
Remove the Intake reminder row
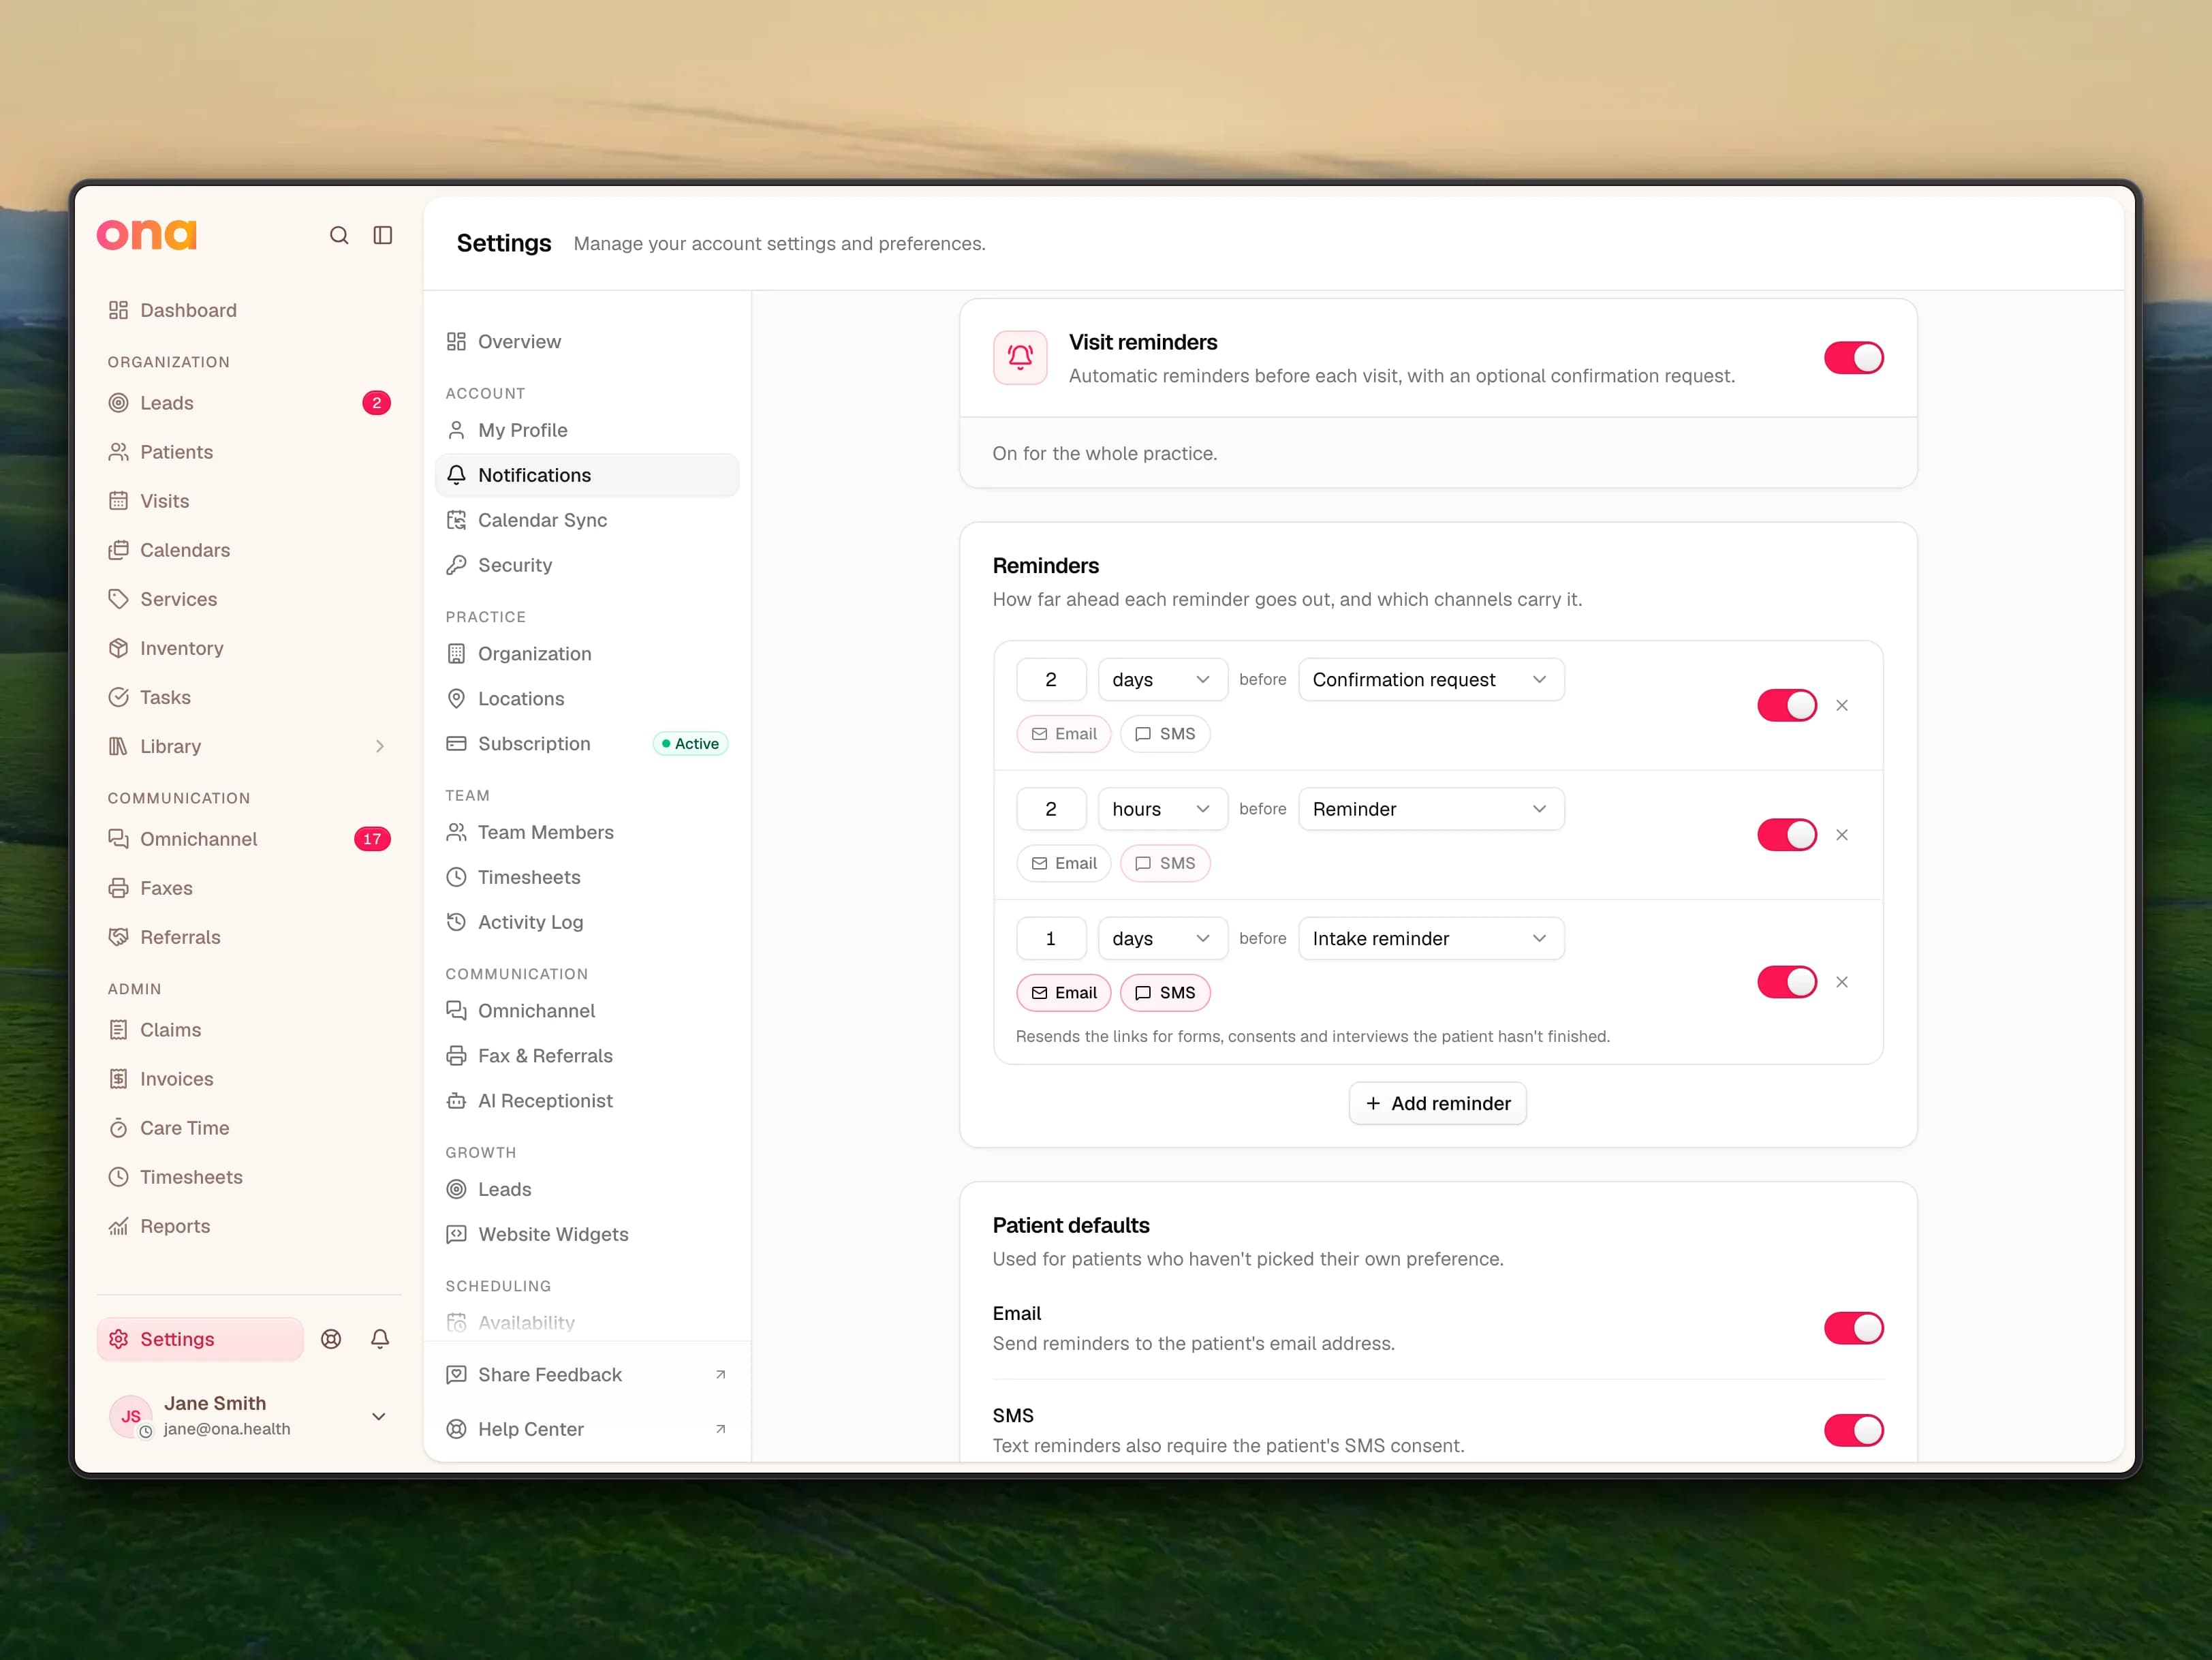[1842, 982]
